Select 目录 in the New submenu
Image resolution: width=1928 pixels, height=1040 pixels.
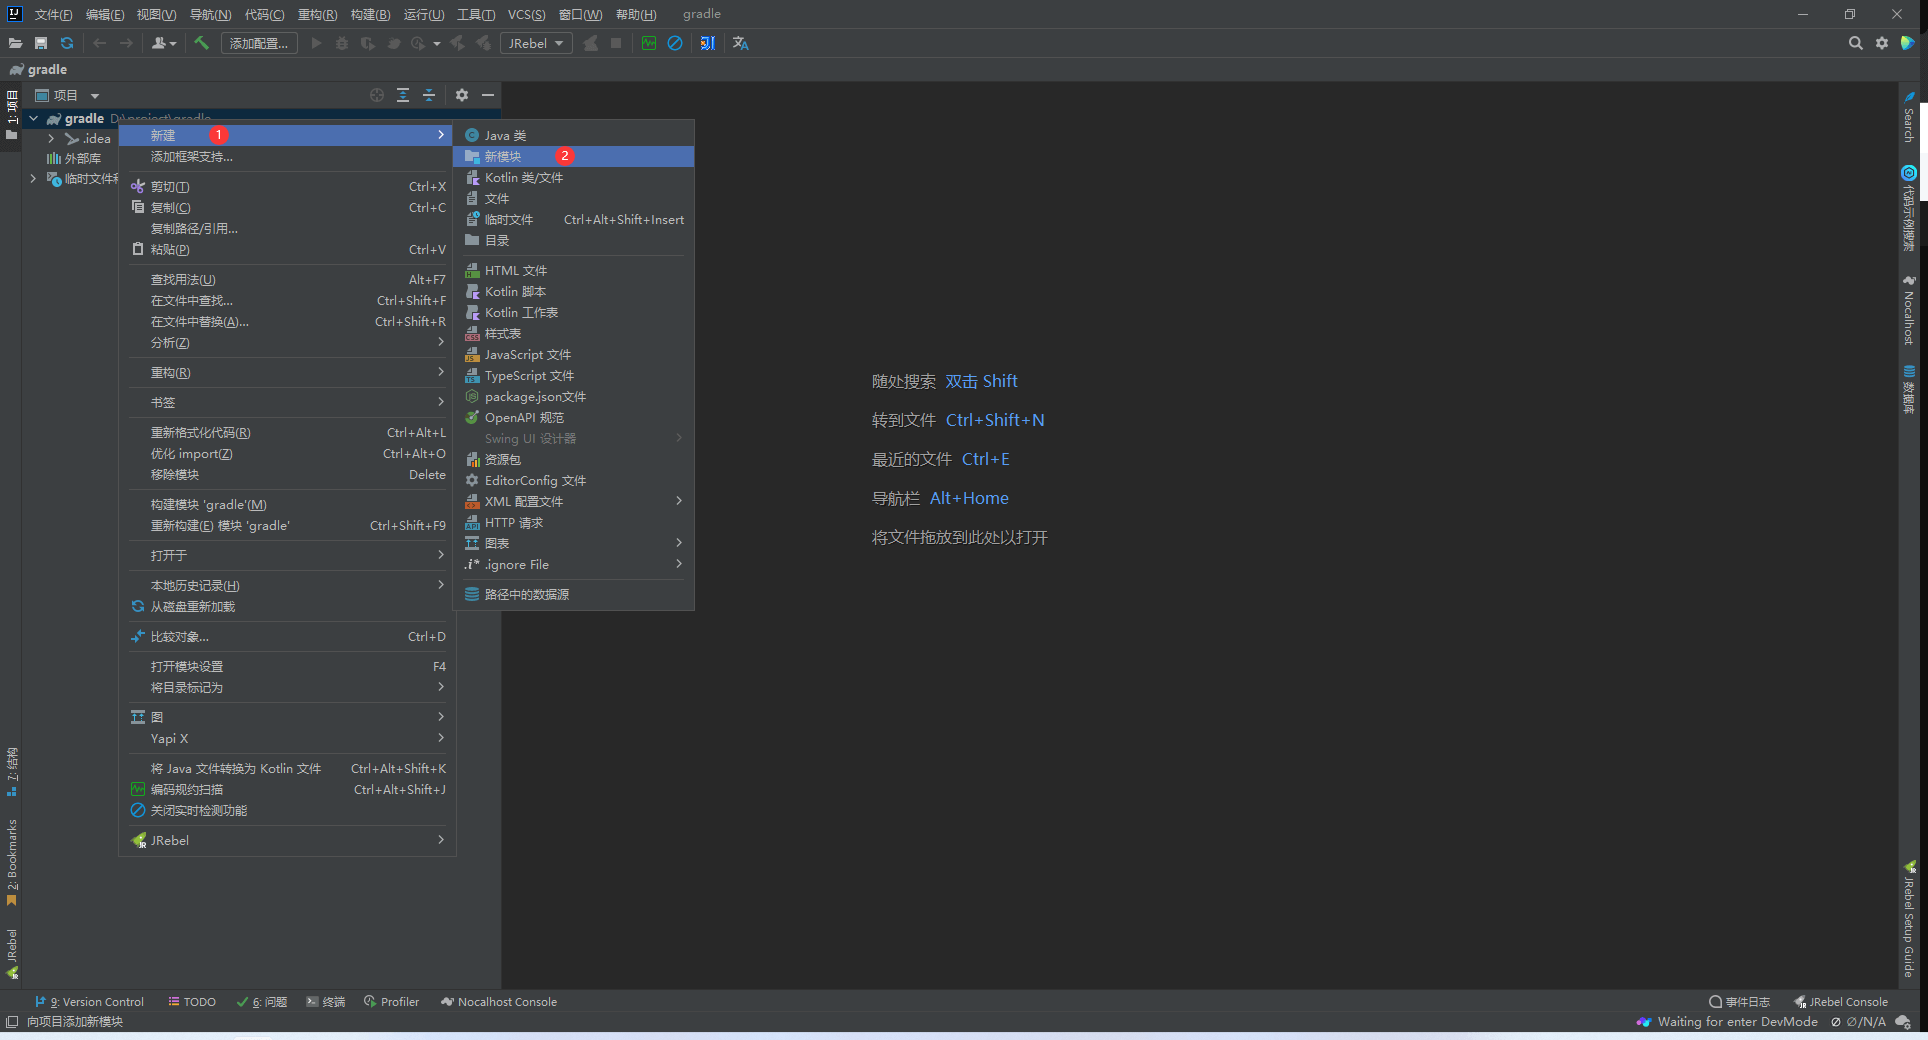574,240
